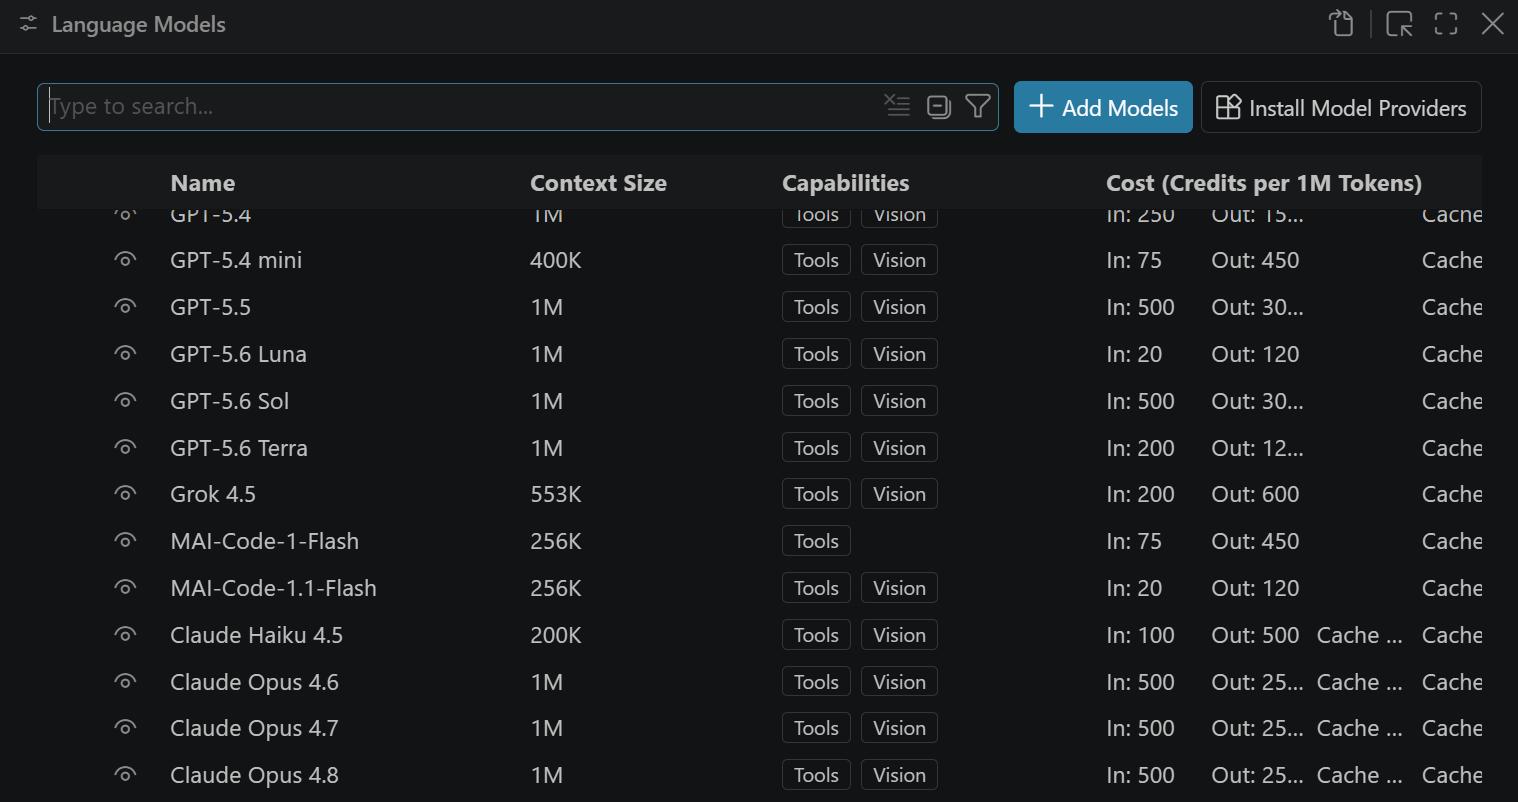Hide the Claude Opus 4.7 model
The height and width of the screenshot is (802, 1518).
pyautogui.click(x=125, y=728)
